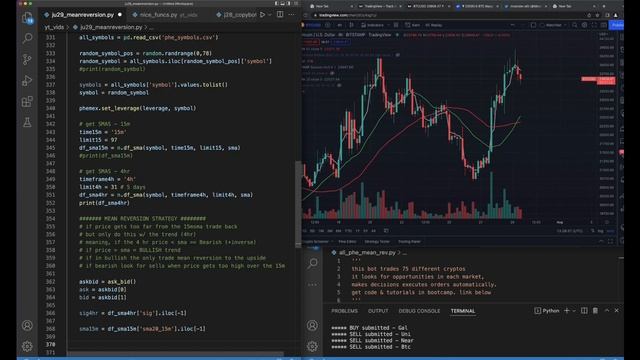Open the go-to-date calendar icon below chart
The height and width of the screenshot is (360, 640).
386,231
